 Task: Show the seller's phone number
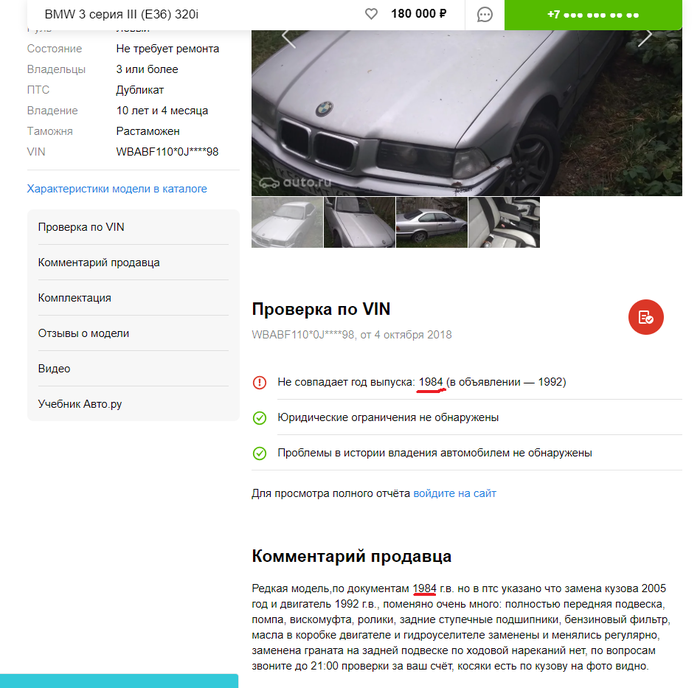(593, 15)
